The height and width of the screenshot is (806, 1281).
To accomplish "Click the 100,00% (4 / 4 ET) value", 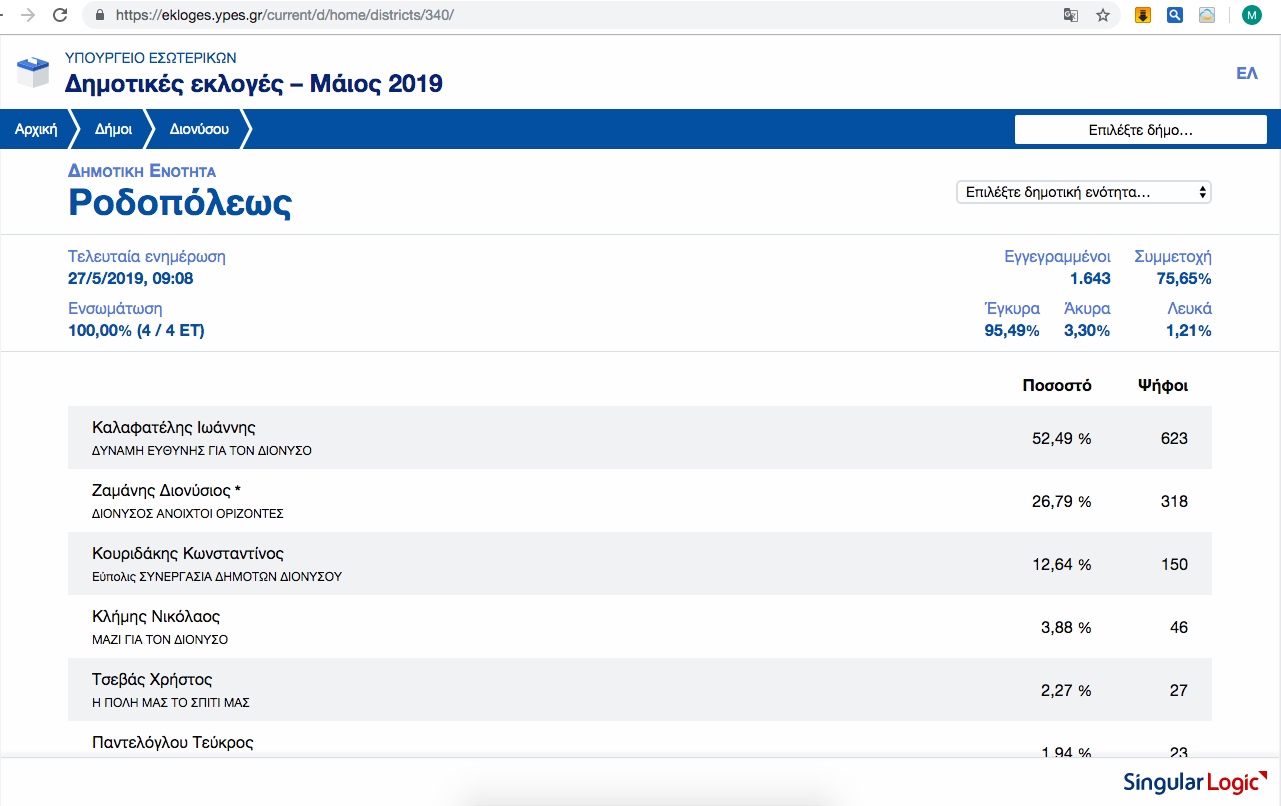I will click(136, 331).
